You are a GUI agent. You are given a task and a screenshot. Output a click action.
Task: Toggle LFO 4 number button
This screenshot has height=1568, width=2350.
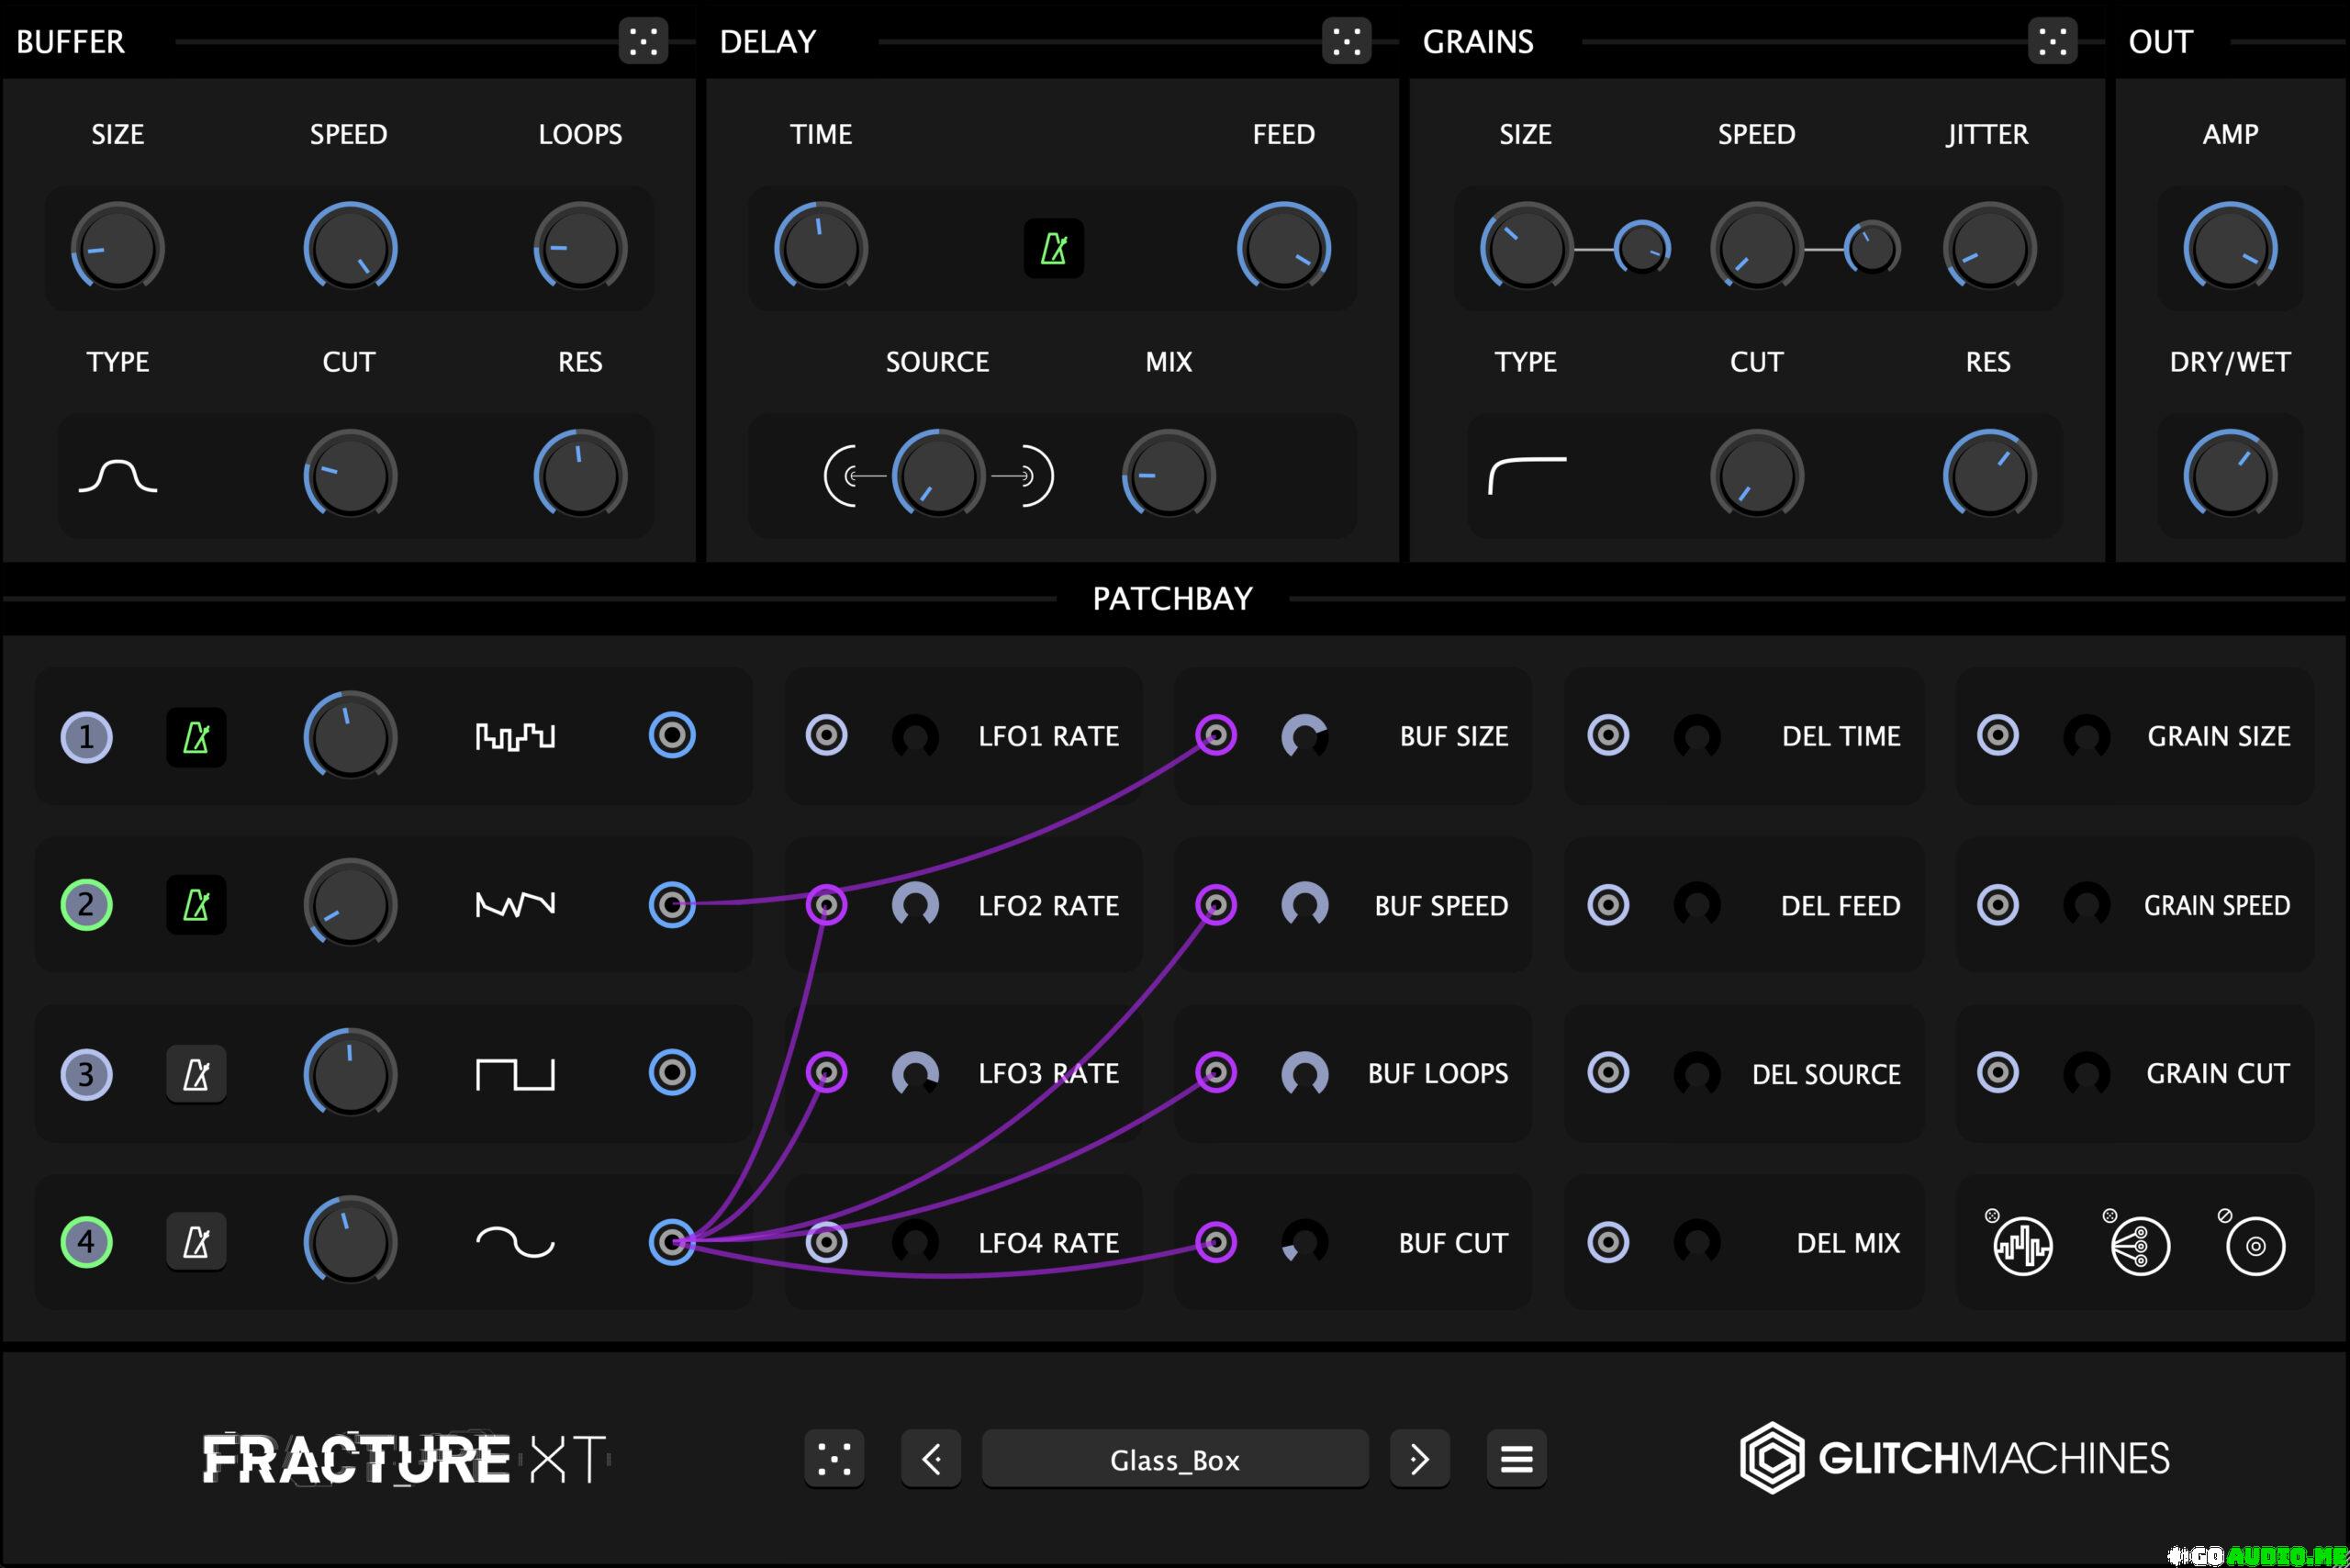click(x=86, y=1242)
